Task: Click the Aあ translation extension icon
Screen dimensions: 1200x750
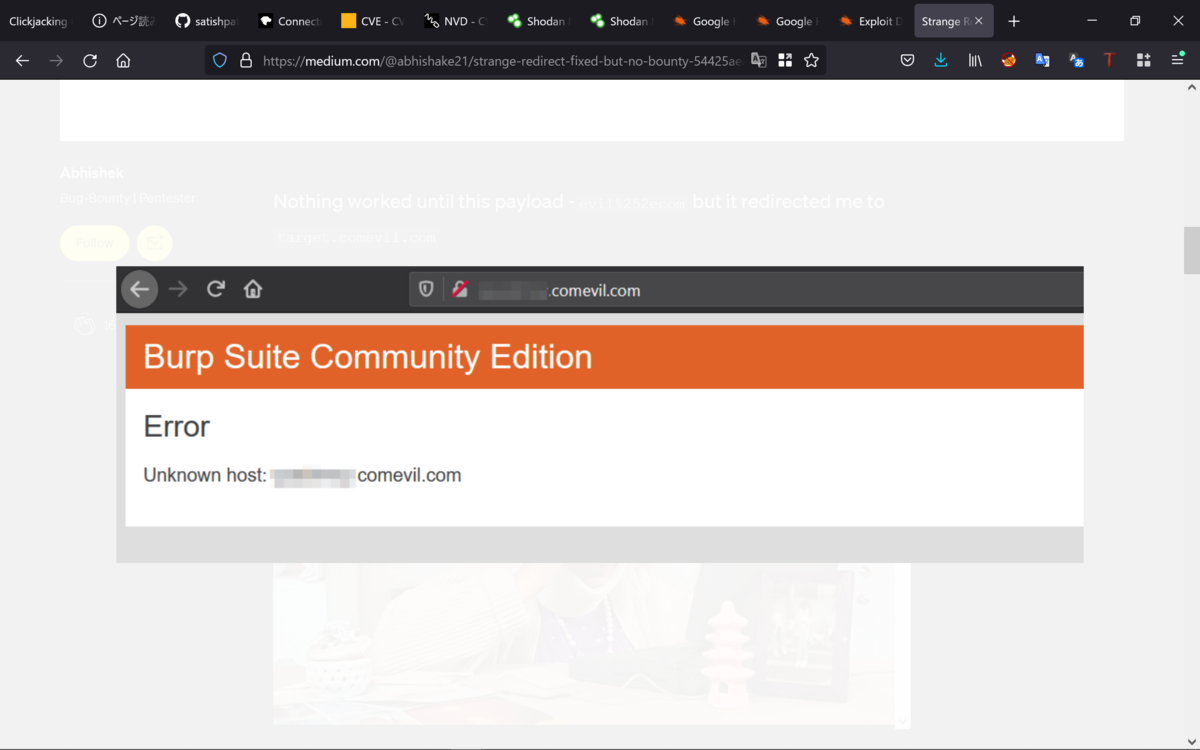Action: click(x=1077, y=61)
